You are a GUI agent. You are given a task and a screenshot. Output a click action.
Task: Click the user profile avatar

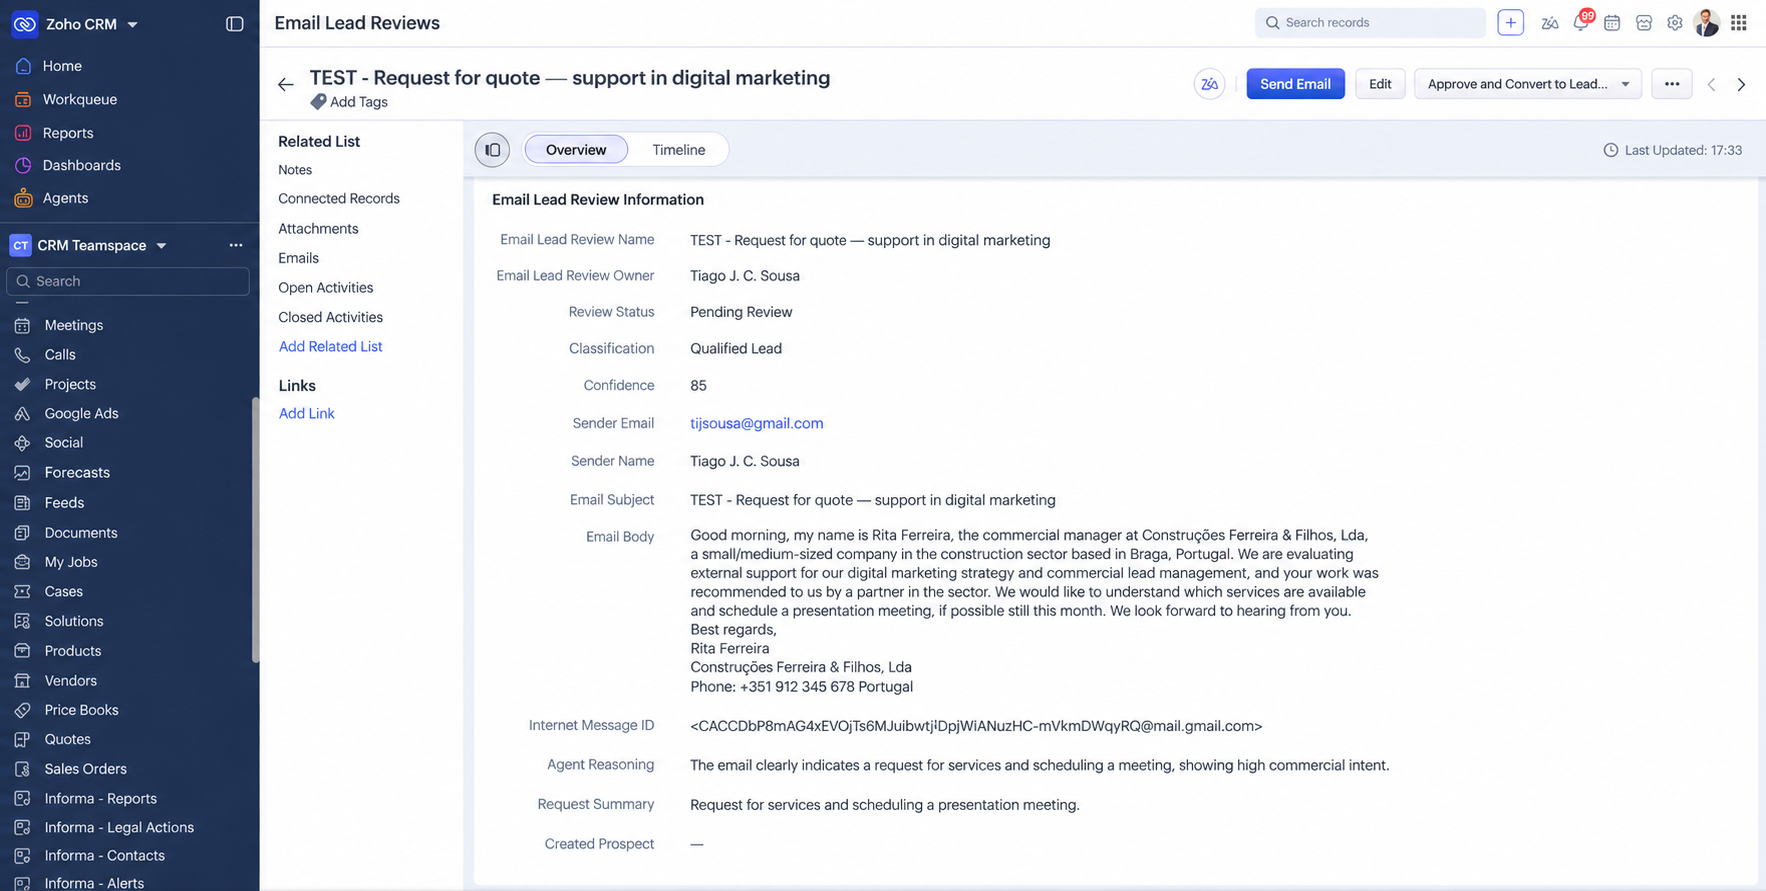pos(1707,22)
